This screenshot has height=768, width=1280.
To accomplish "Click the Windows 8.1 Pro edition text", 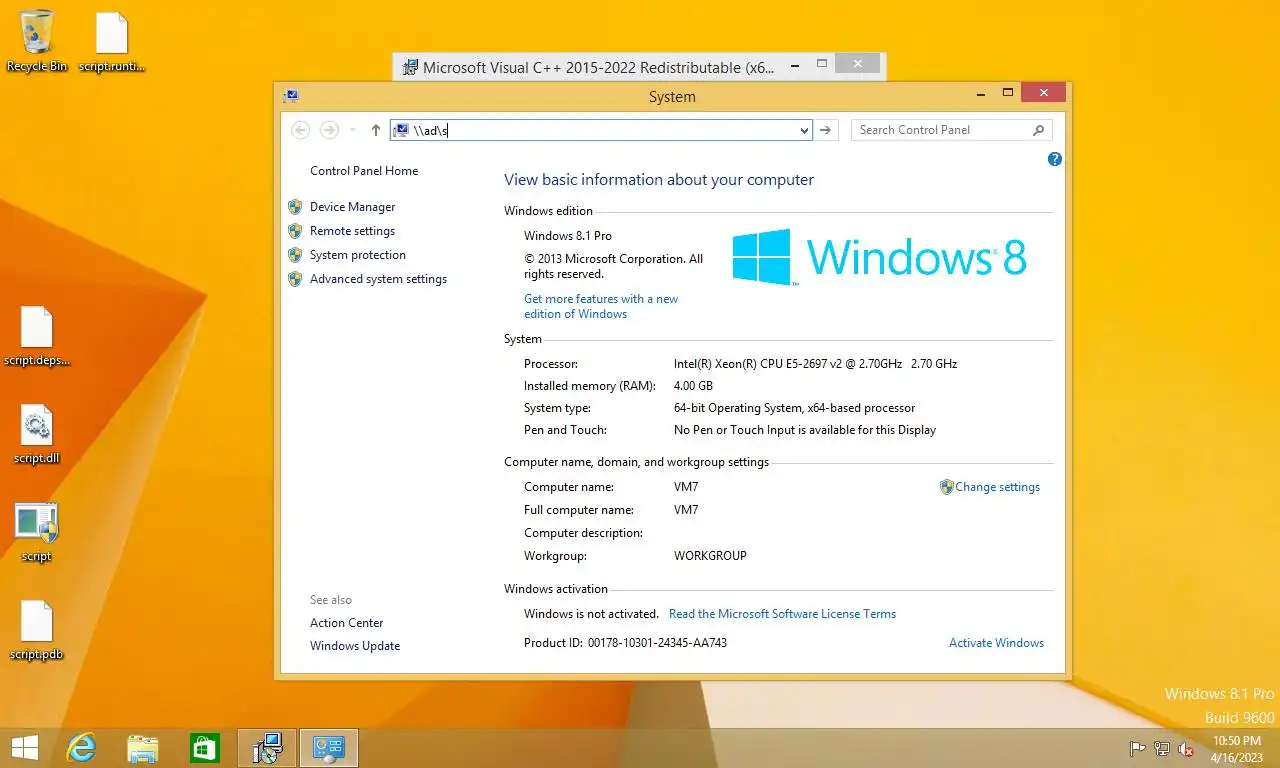I will coord(568,236).
